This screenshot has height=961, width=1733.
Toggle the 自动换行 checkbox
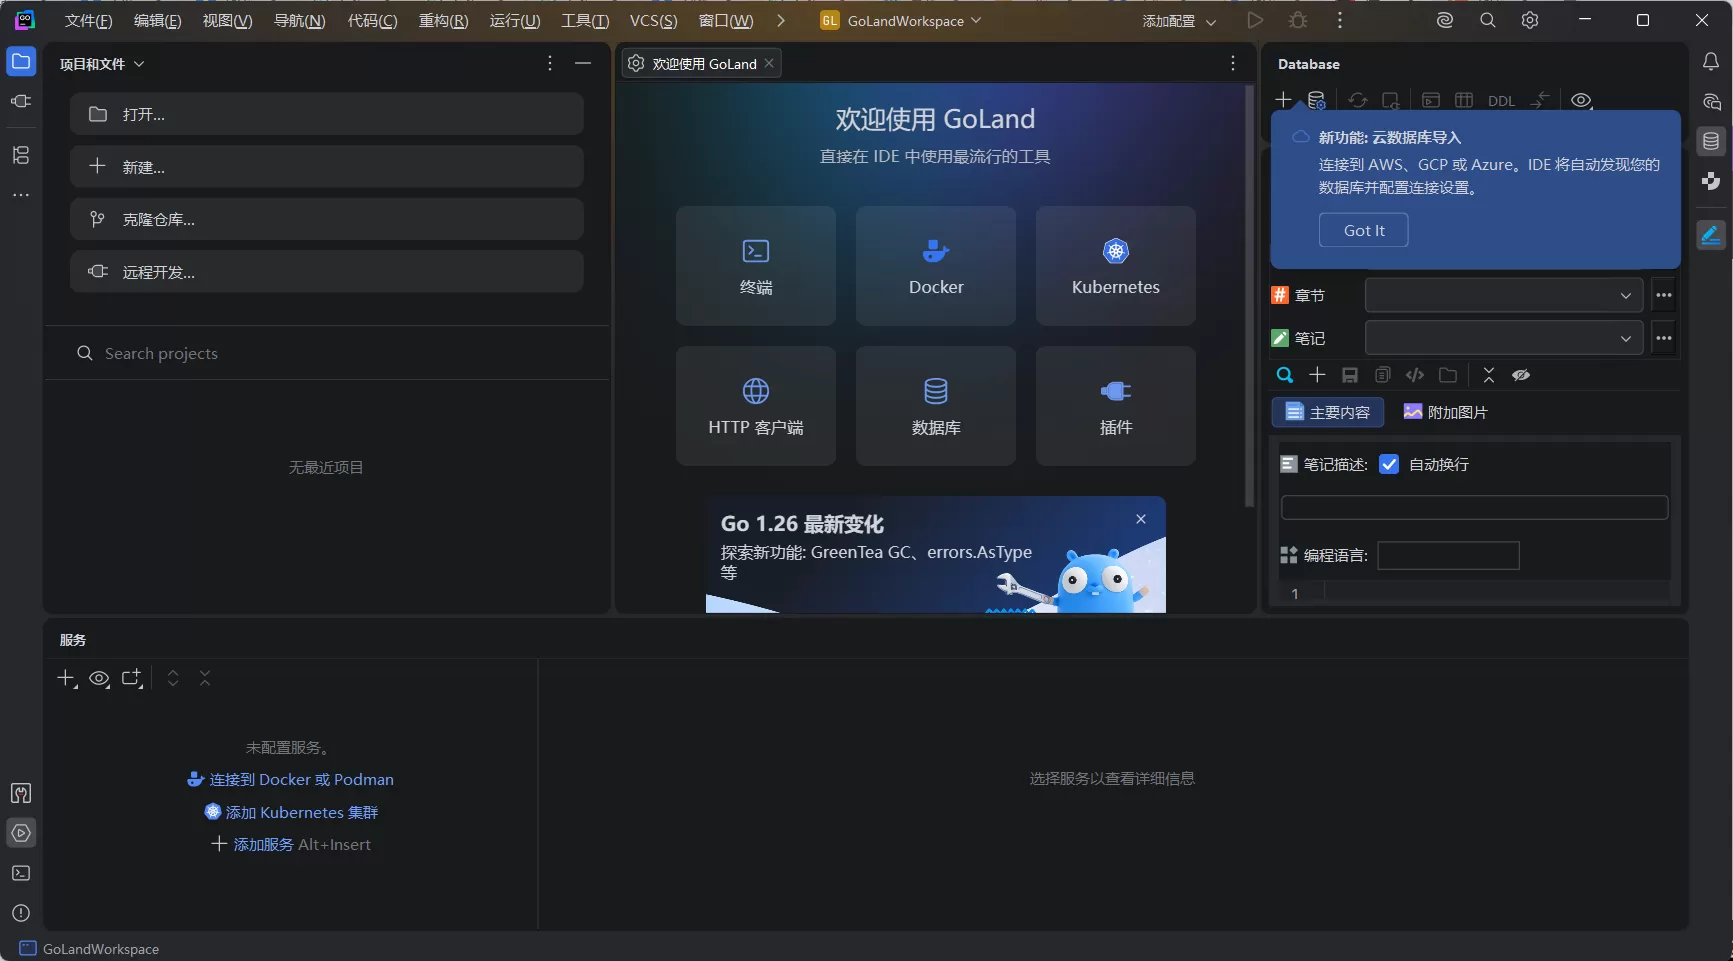pos(1389,463)
